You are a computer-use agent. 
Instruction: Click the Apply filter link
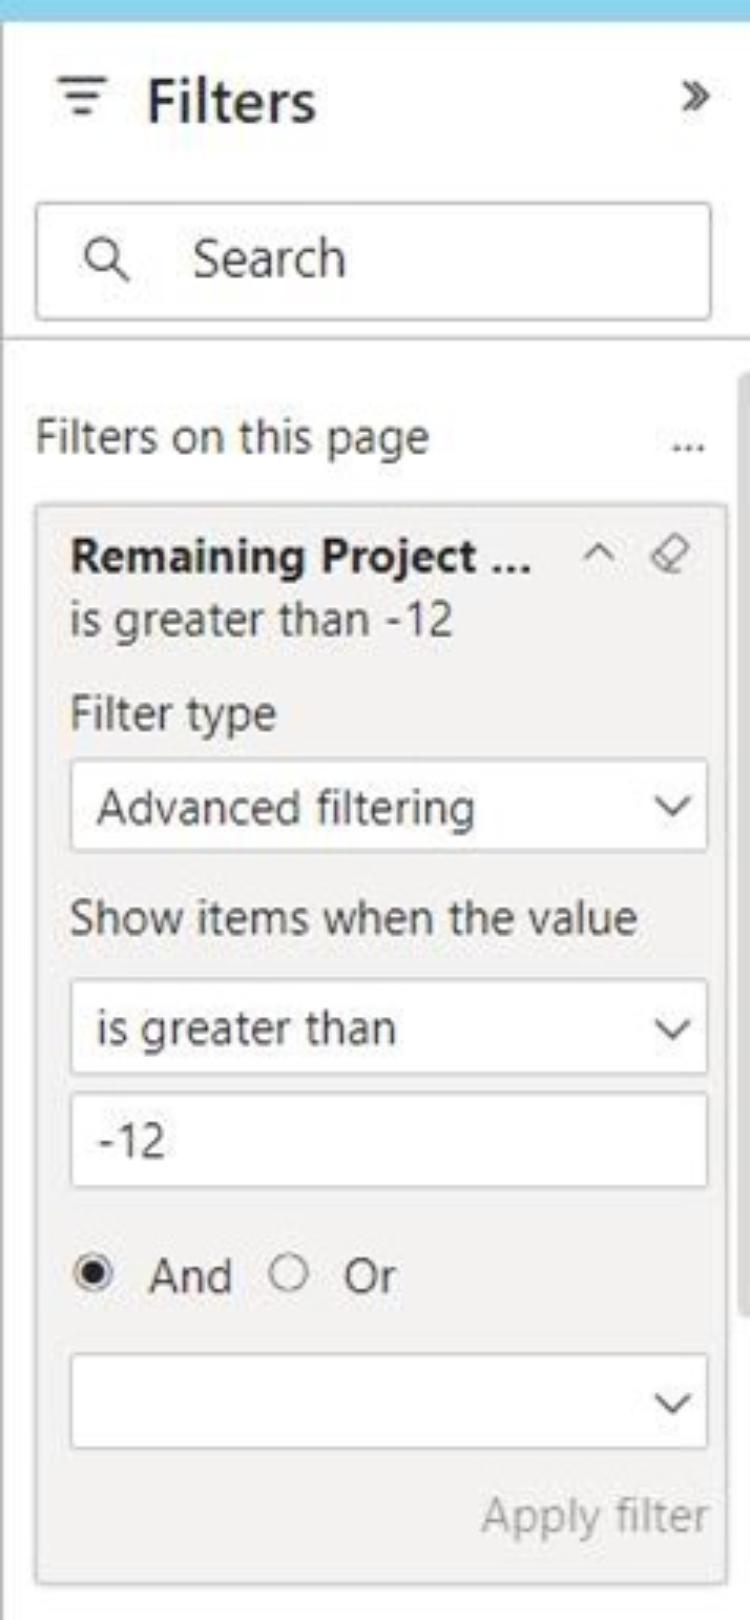pyautogui.click(x=595, y=1516)
